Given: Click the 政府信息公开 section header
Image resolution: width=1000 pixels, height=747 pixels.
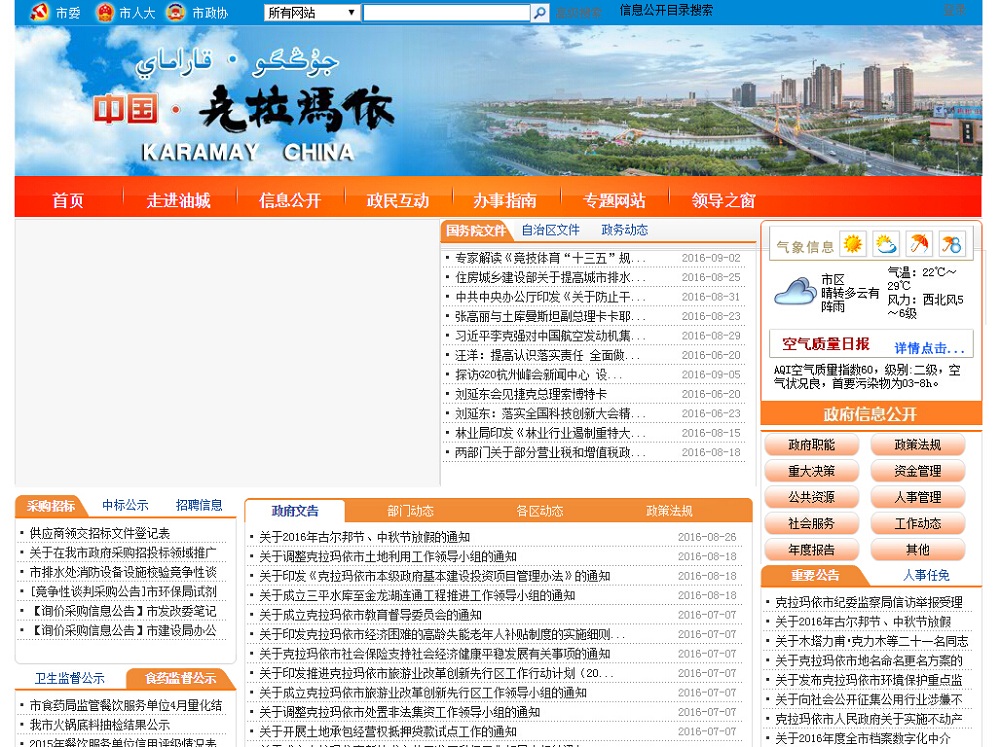Looking at the screenshot, I should 871,414.
